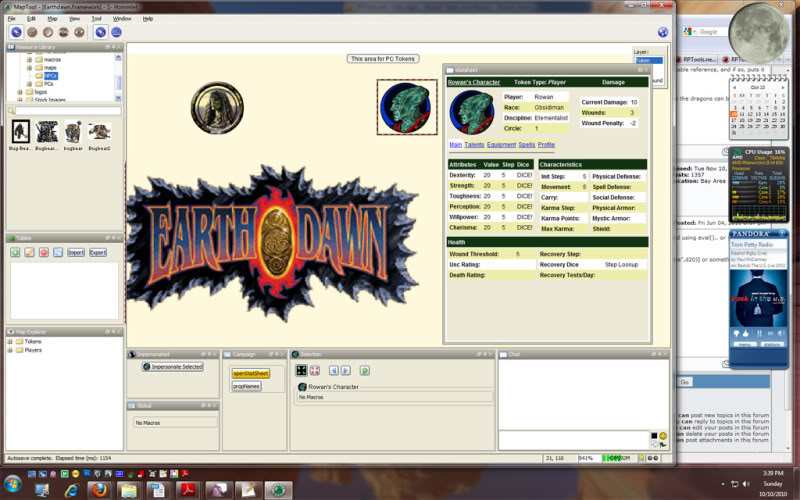Click the previous token arrow icon

(x=334, y=370)
